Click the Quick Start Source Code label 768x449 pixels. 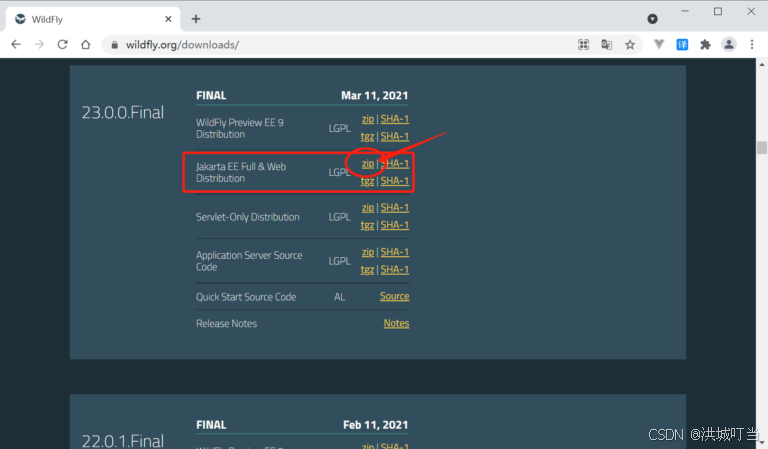[x=246, y=297]
